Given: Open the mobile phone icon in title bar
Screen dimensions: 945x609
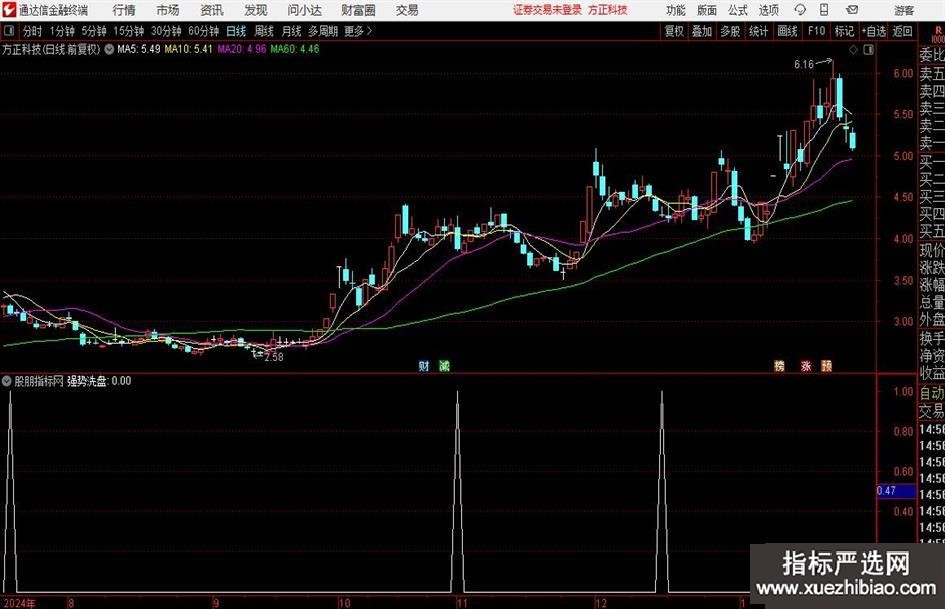Looking at the screenshot, I should click(824, 10).
